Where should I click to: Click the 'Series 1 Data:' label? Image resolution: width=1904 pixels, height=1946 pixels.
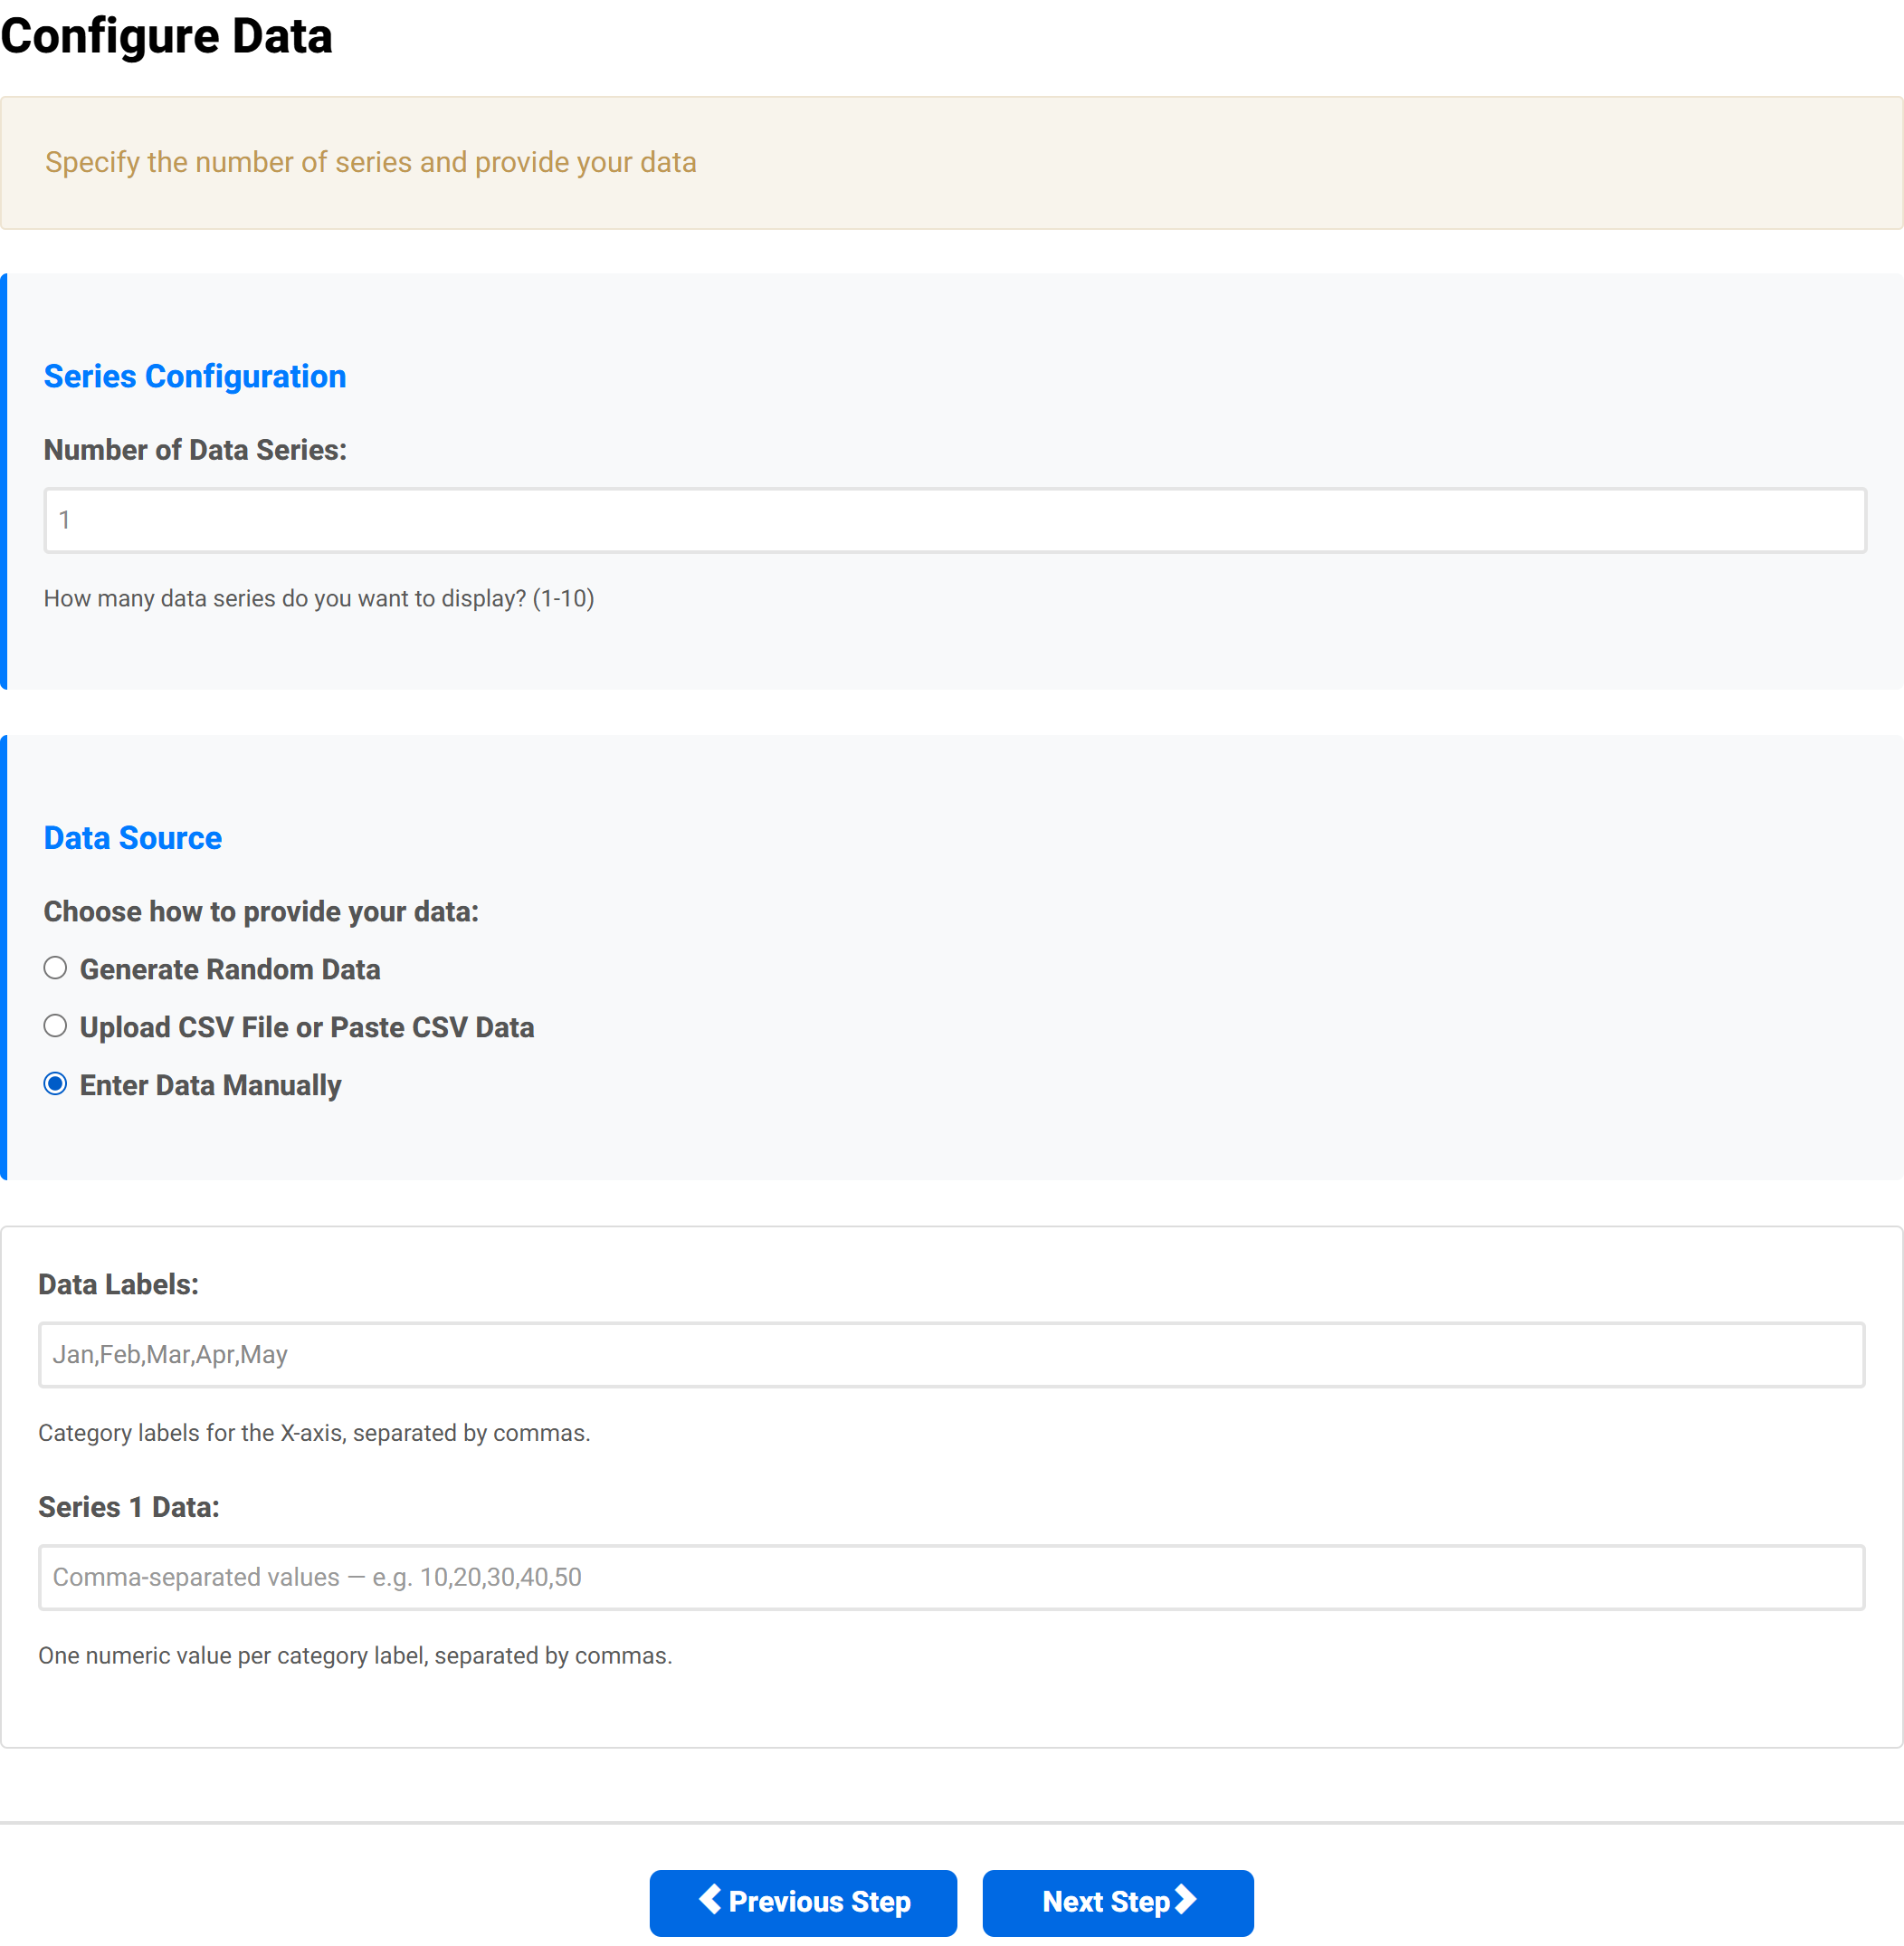(129, 1508)
